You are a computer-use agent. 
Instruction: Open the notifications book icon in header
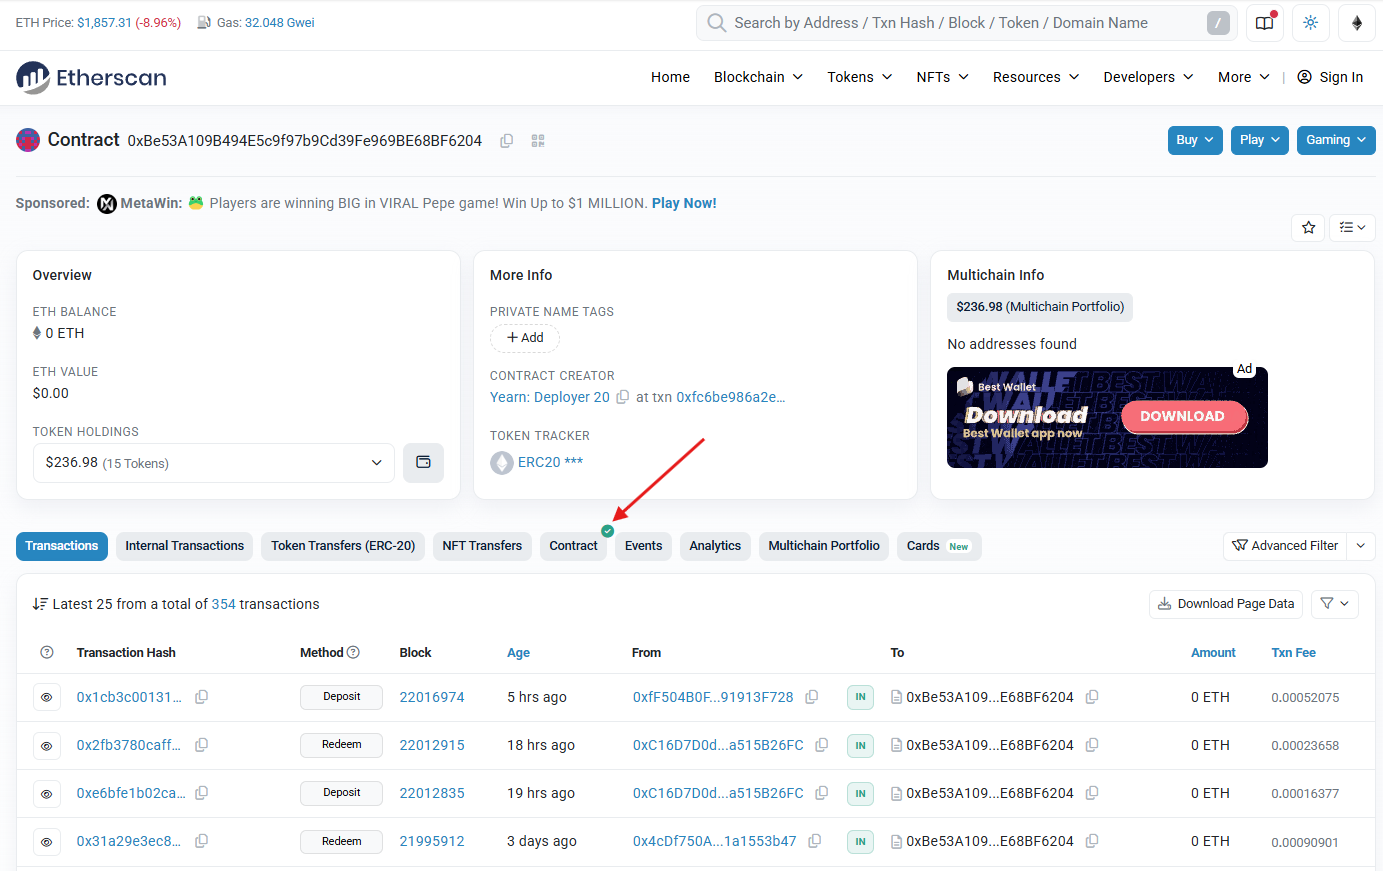[1264, 23]
